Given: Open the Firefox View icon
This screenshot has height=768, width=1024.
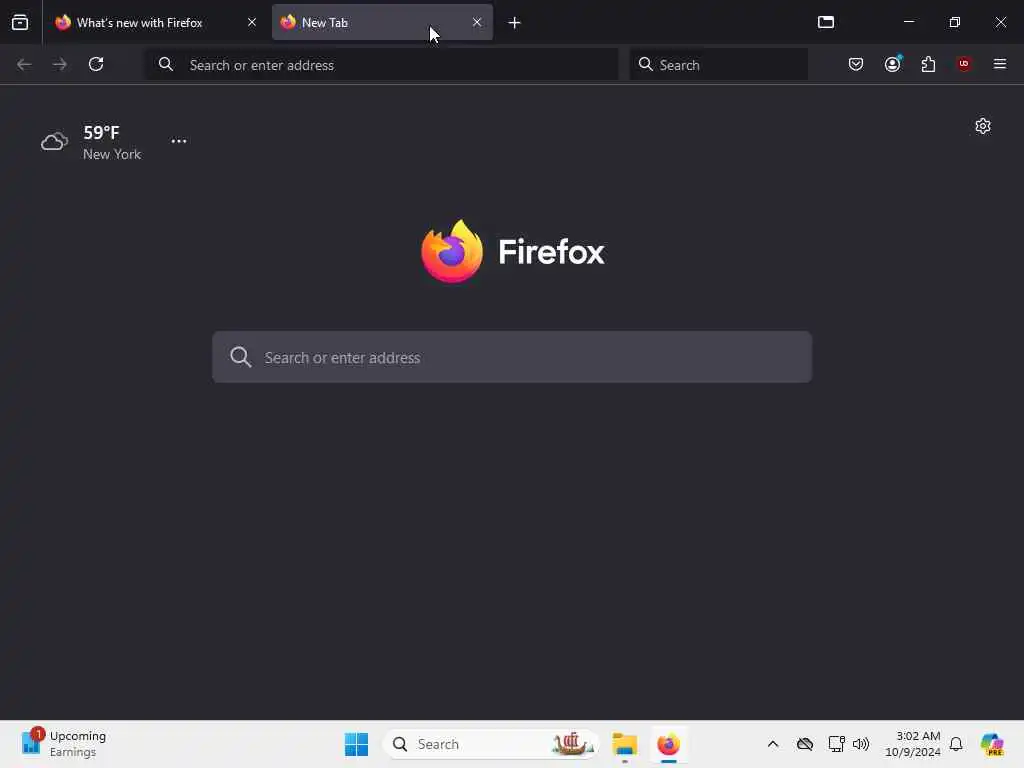Looking at the screenshot, I should point(20,22).
